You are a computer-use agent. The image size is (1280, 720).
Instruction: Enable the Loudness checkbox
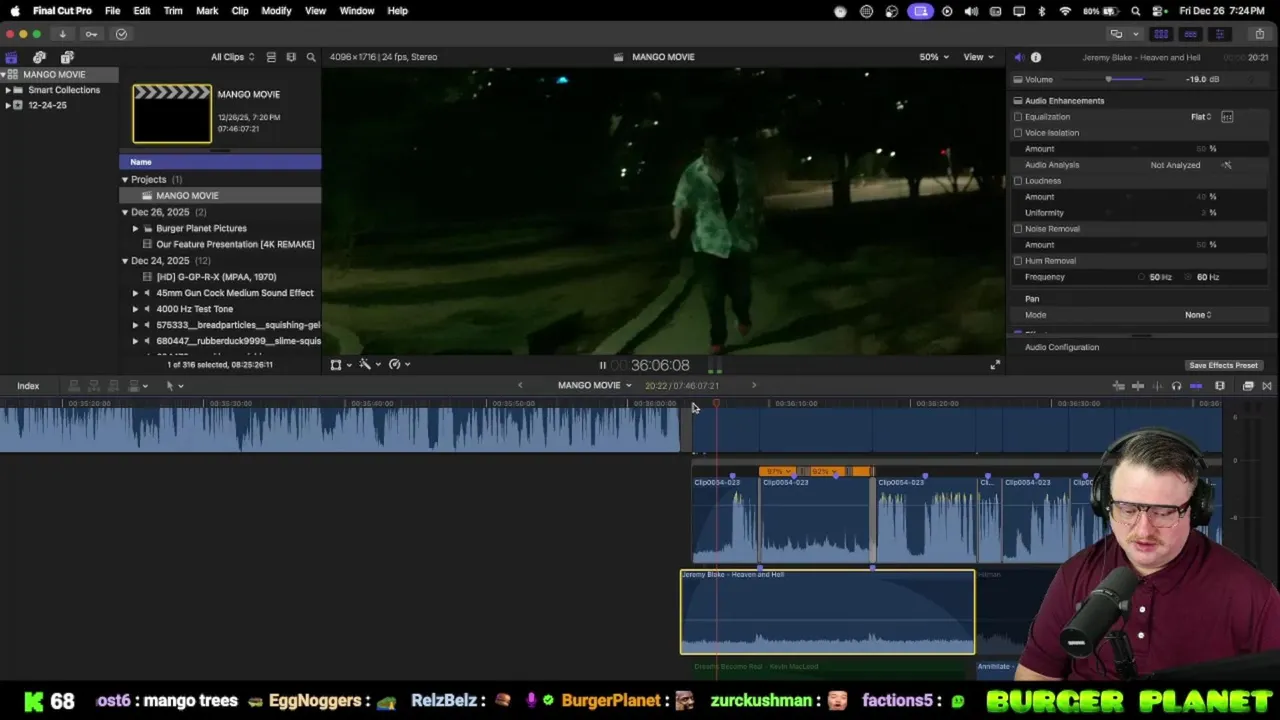(x=1018, y=181)
